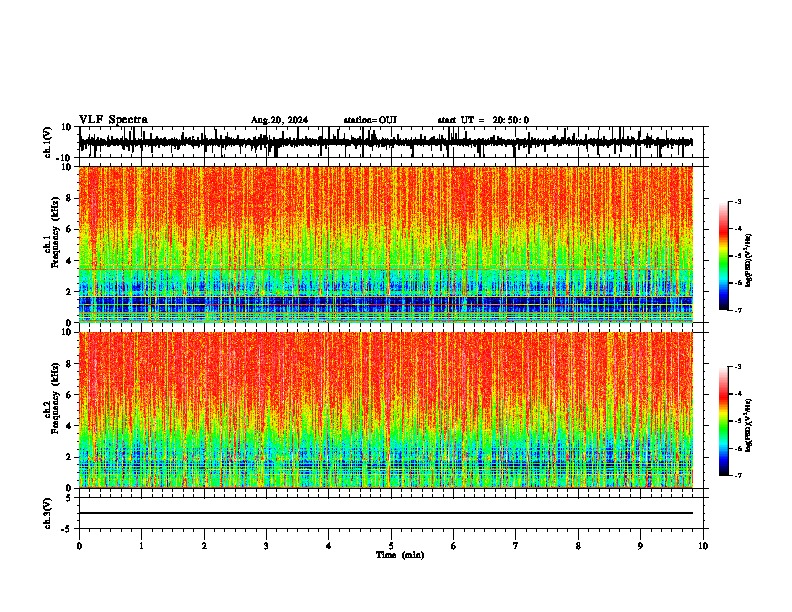
Task: Click the 'Time (min)' axis label
Action: [400, 555]
